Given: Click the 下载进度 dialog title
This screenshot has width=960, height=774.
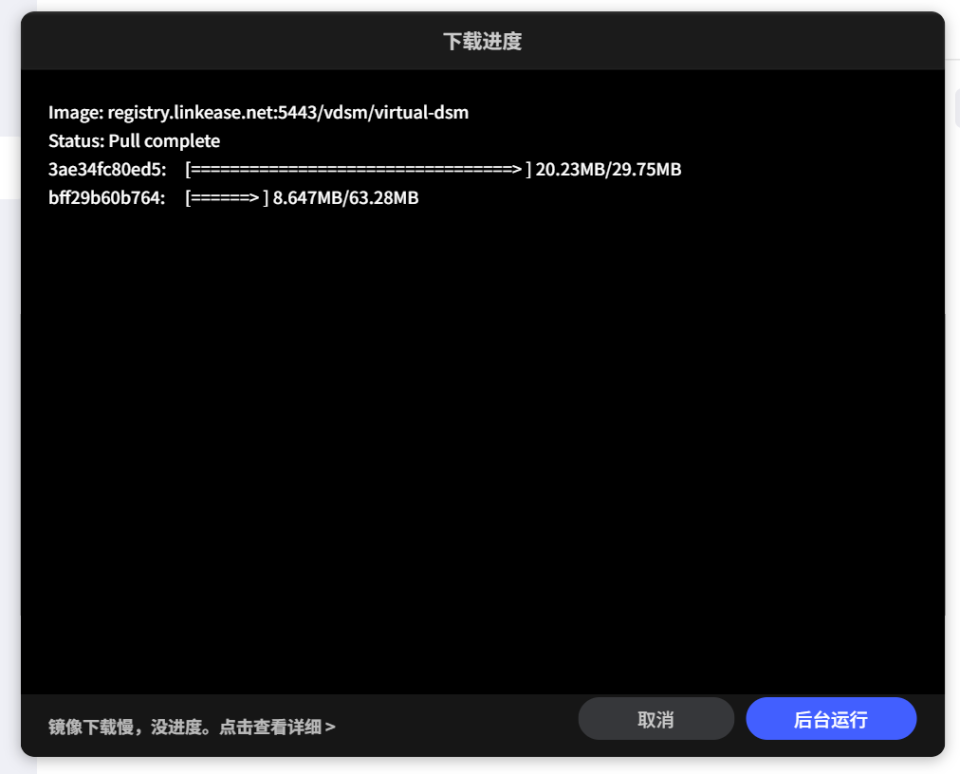Looking at the screenshot, I should (480, 41).
